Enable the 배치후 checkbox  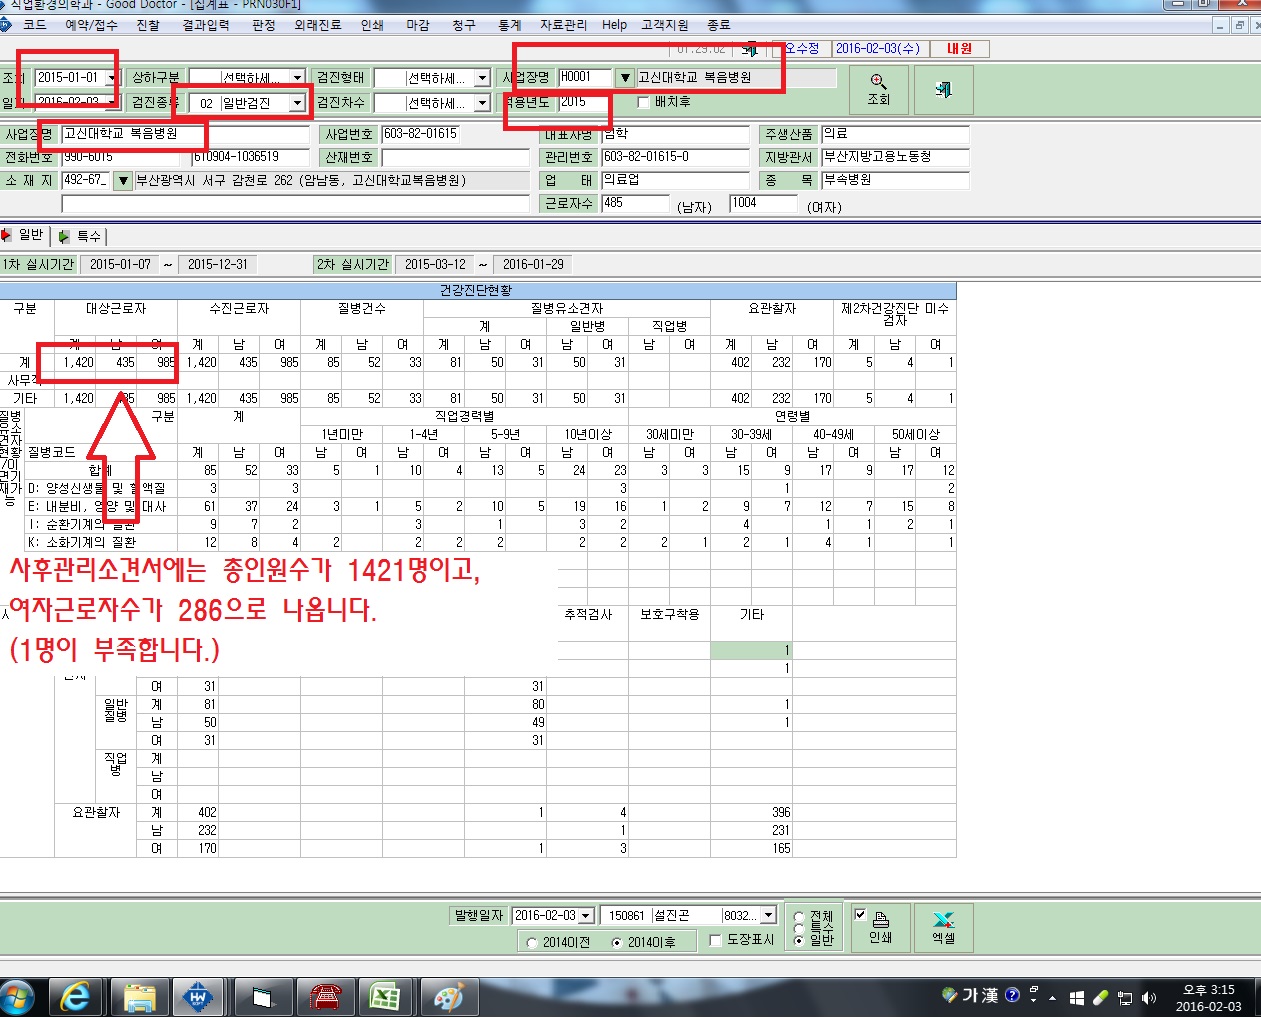644,102
